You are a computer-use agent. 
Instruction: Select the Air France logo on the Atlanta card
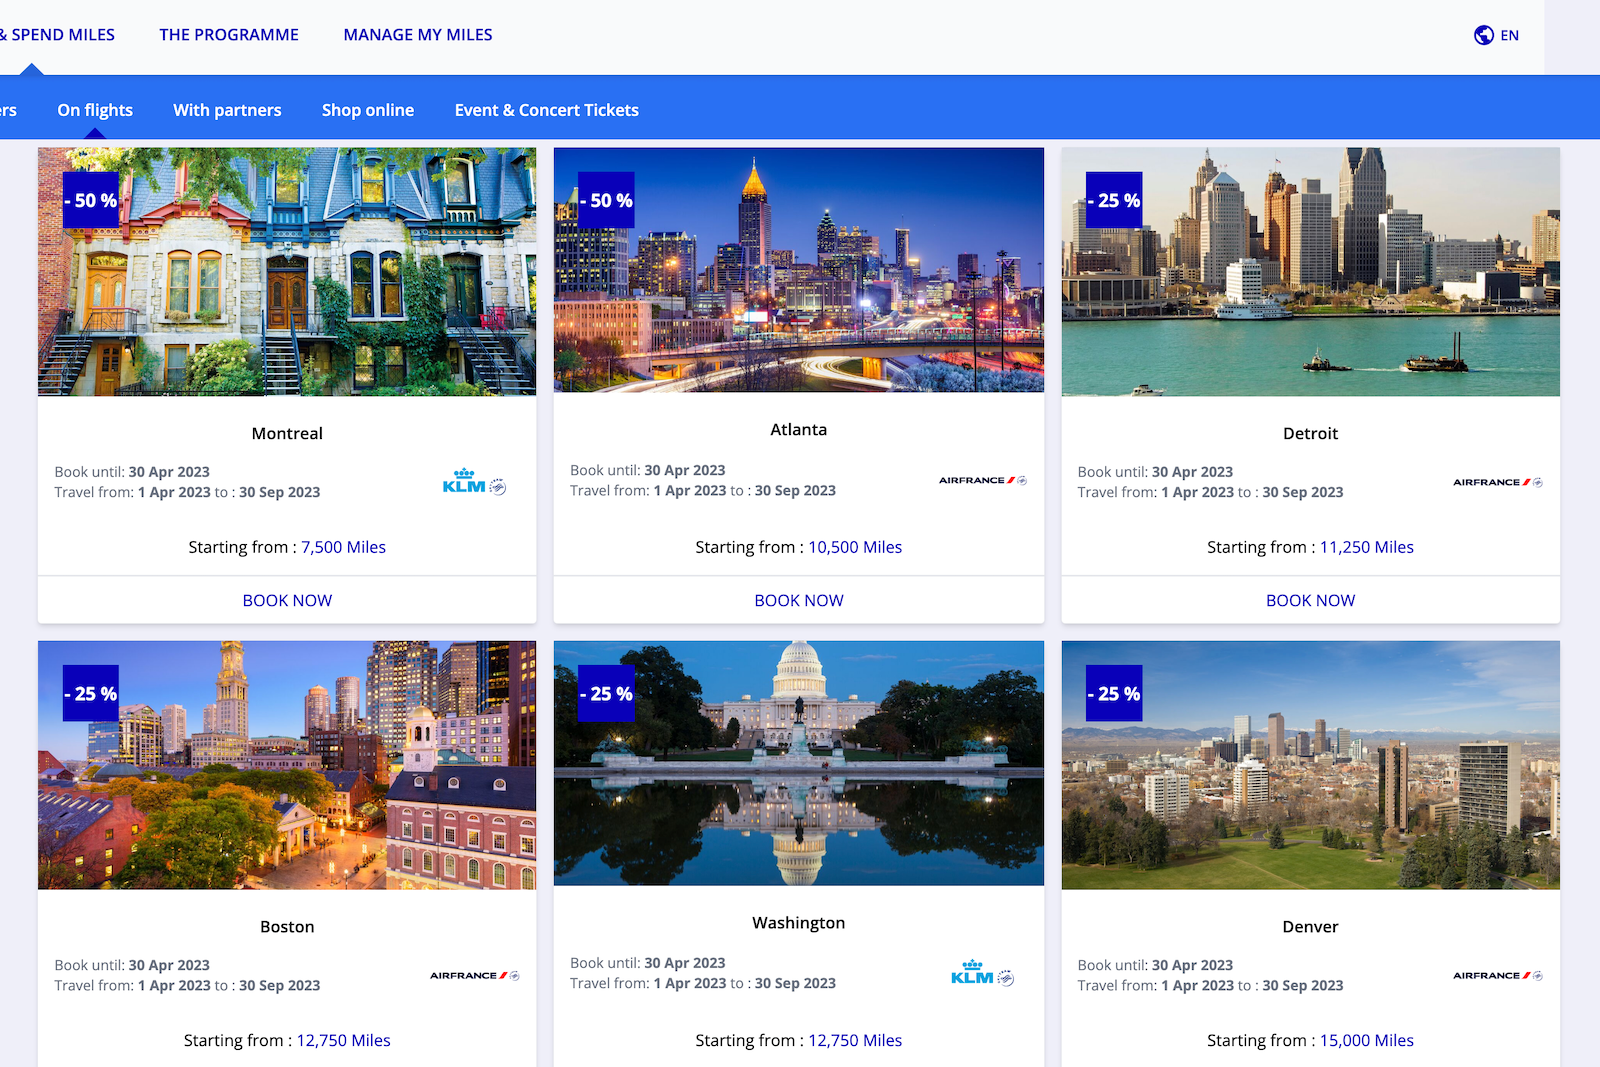(x=982, y=480)
